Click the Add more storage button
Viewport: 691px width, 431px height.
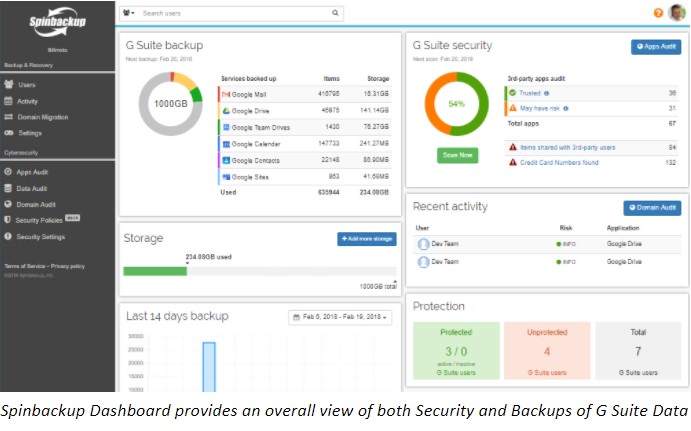tap(367, 239)
